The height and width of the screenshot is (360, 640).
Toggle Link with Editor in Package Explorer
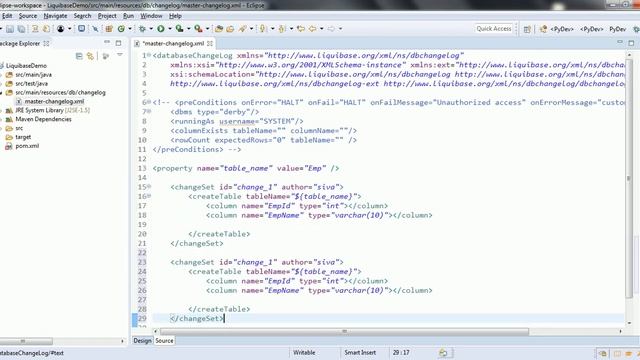tap(90, 56)
